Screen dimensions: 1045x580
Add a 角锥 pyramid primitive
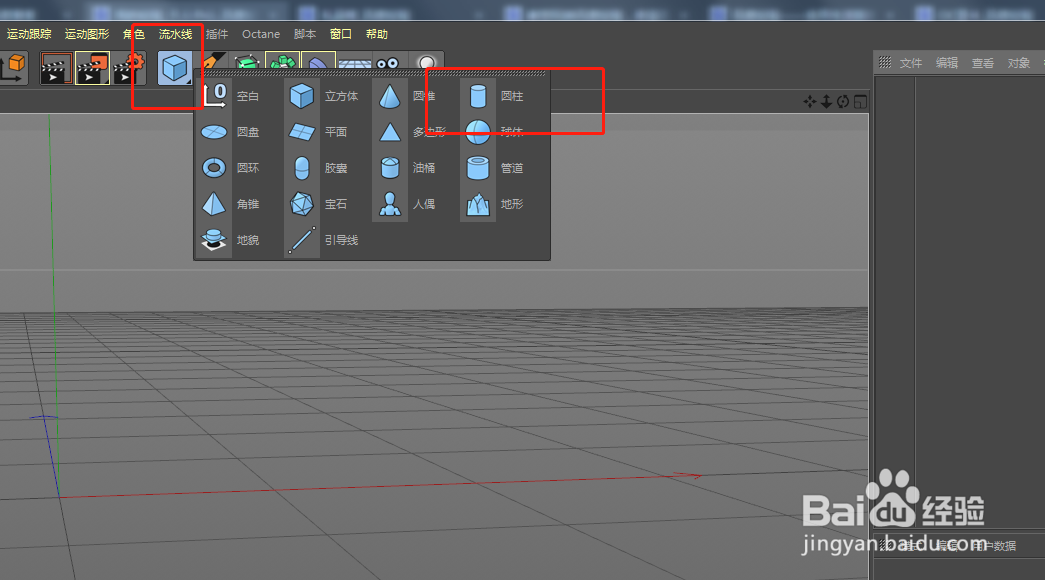[231, 204]
